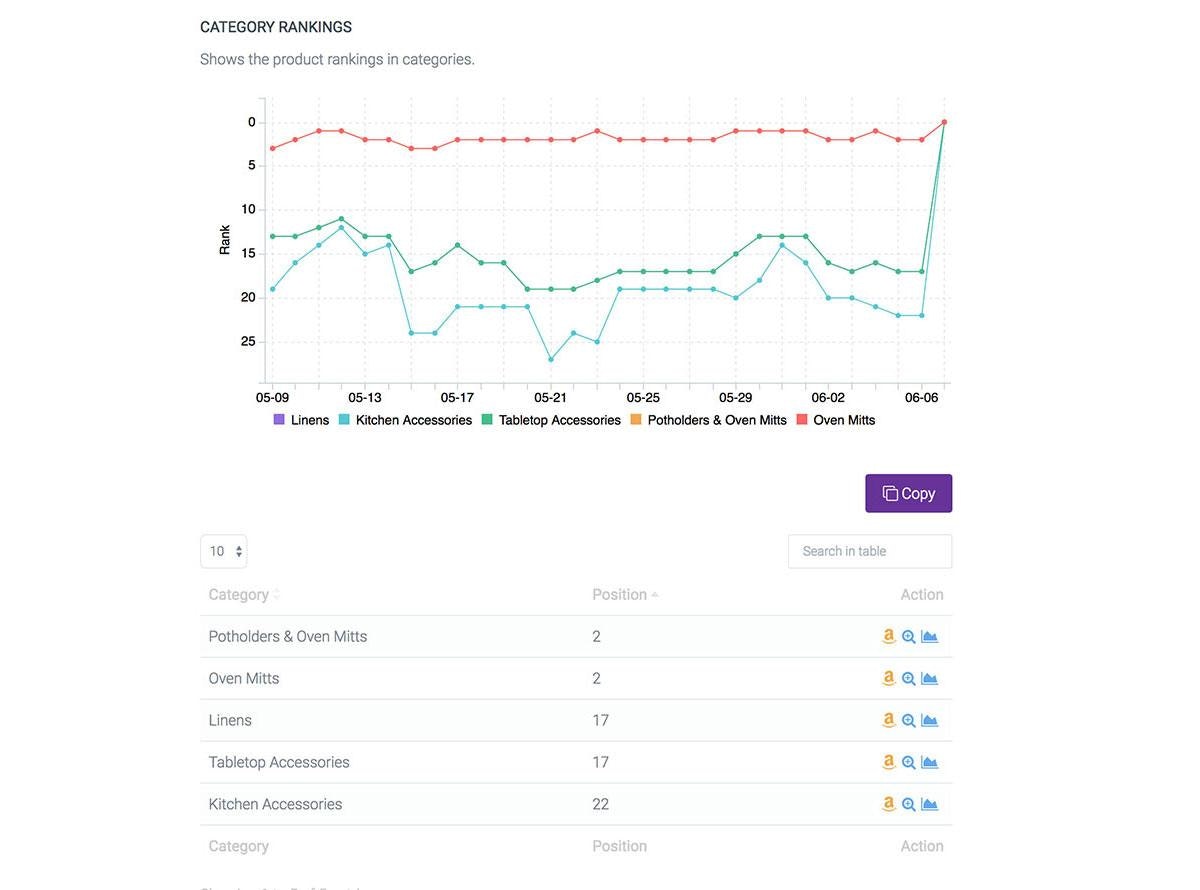
Task: Click inside the Search in table field
Action: coord(869,551)
